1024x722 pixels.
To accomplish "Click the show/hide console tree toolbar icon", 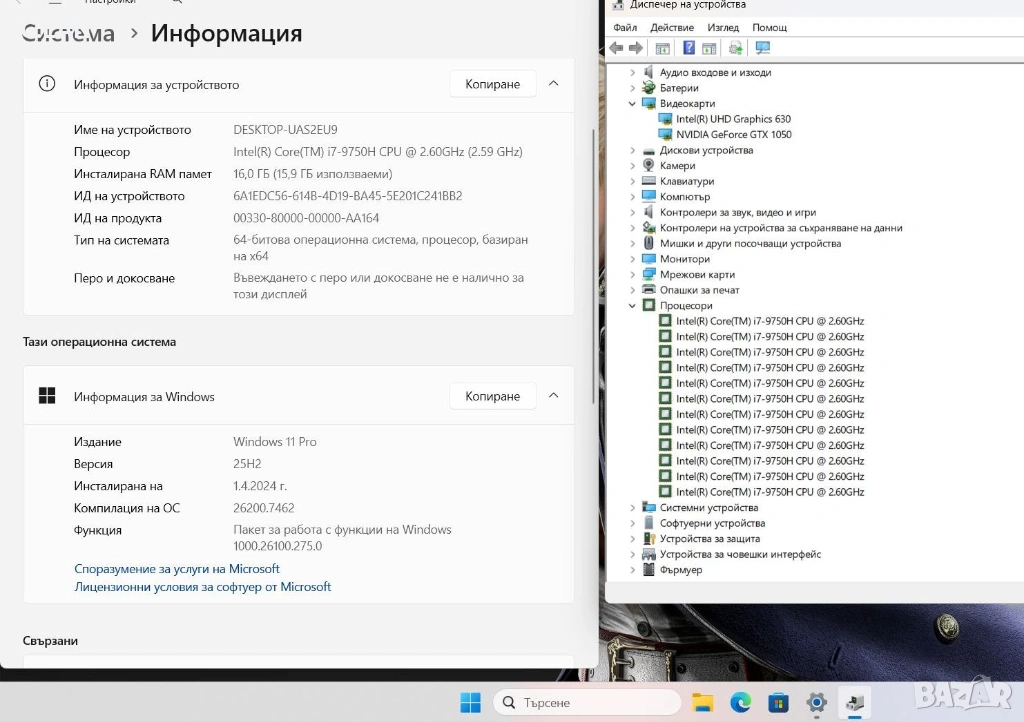I will pyautogui.click(x=662, y=48).
